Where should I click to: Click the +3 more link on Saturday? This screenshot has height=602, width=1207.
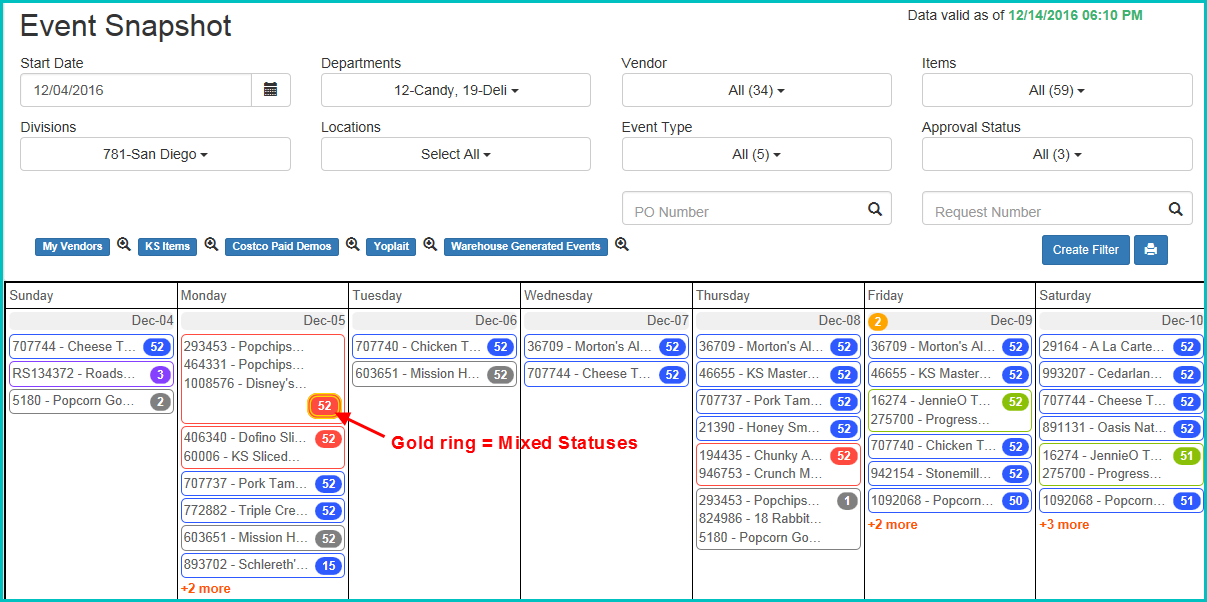[1064, 524]
